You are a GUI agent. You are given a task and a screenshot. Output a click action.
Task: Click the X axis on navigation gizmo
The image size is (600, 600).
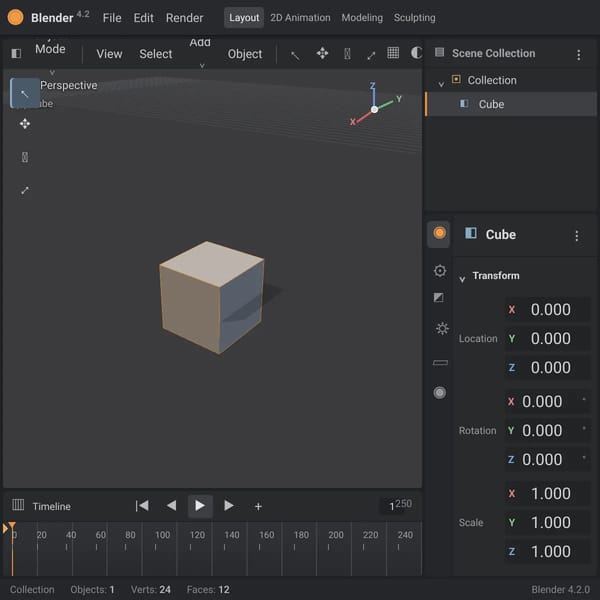tap(352, 122)
